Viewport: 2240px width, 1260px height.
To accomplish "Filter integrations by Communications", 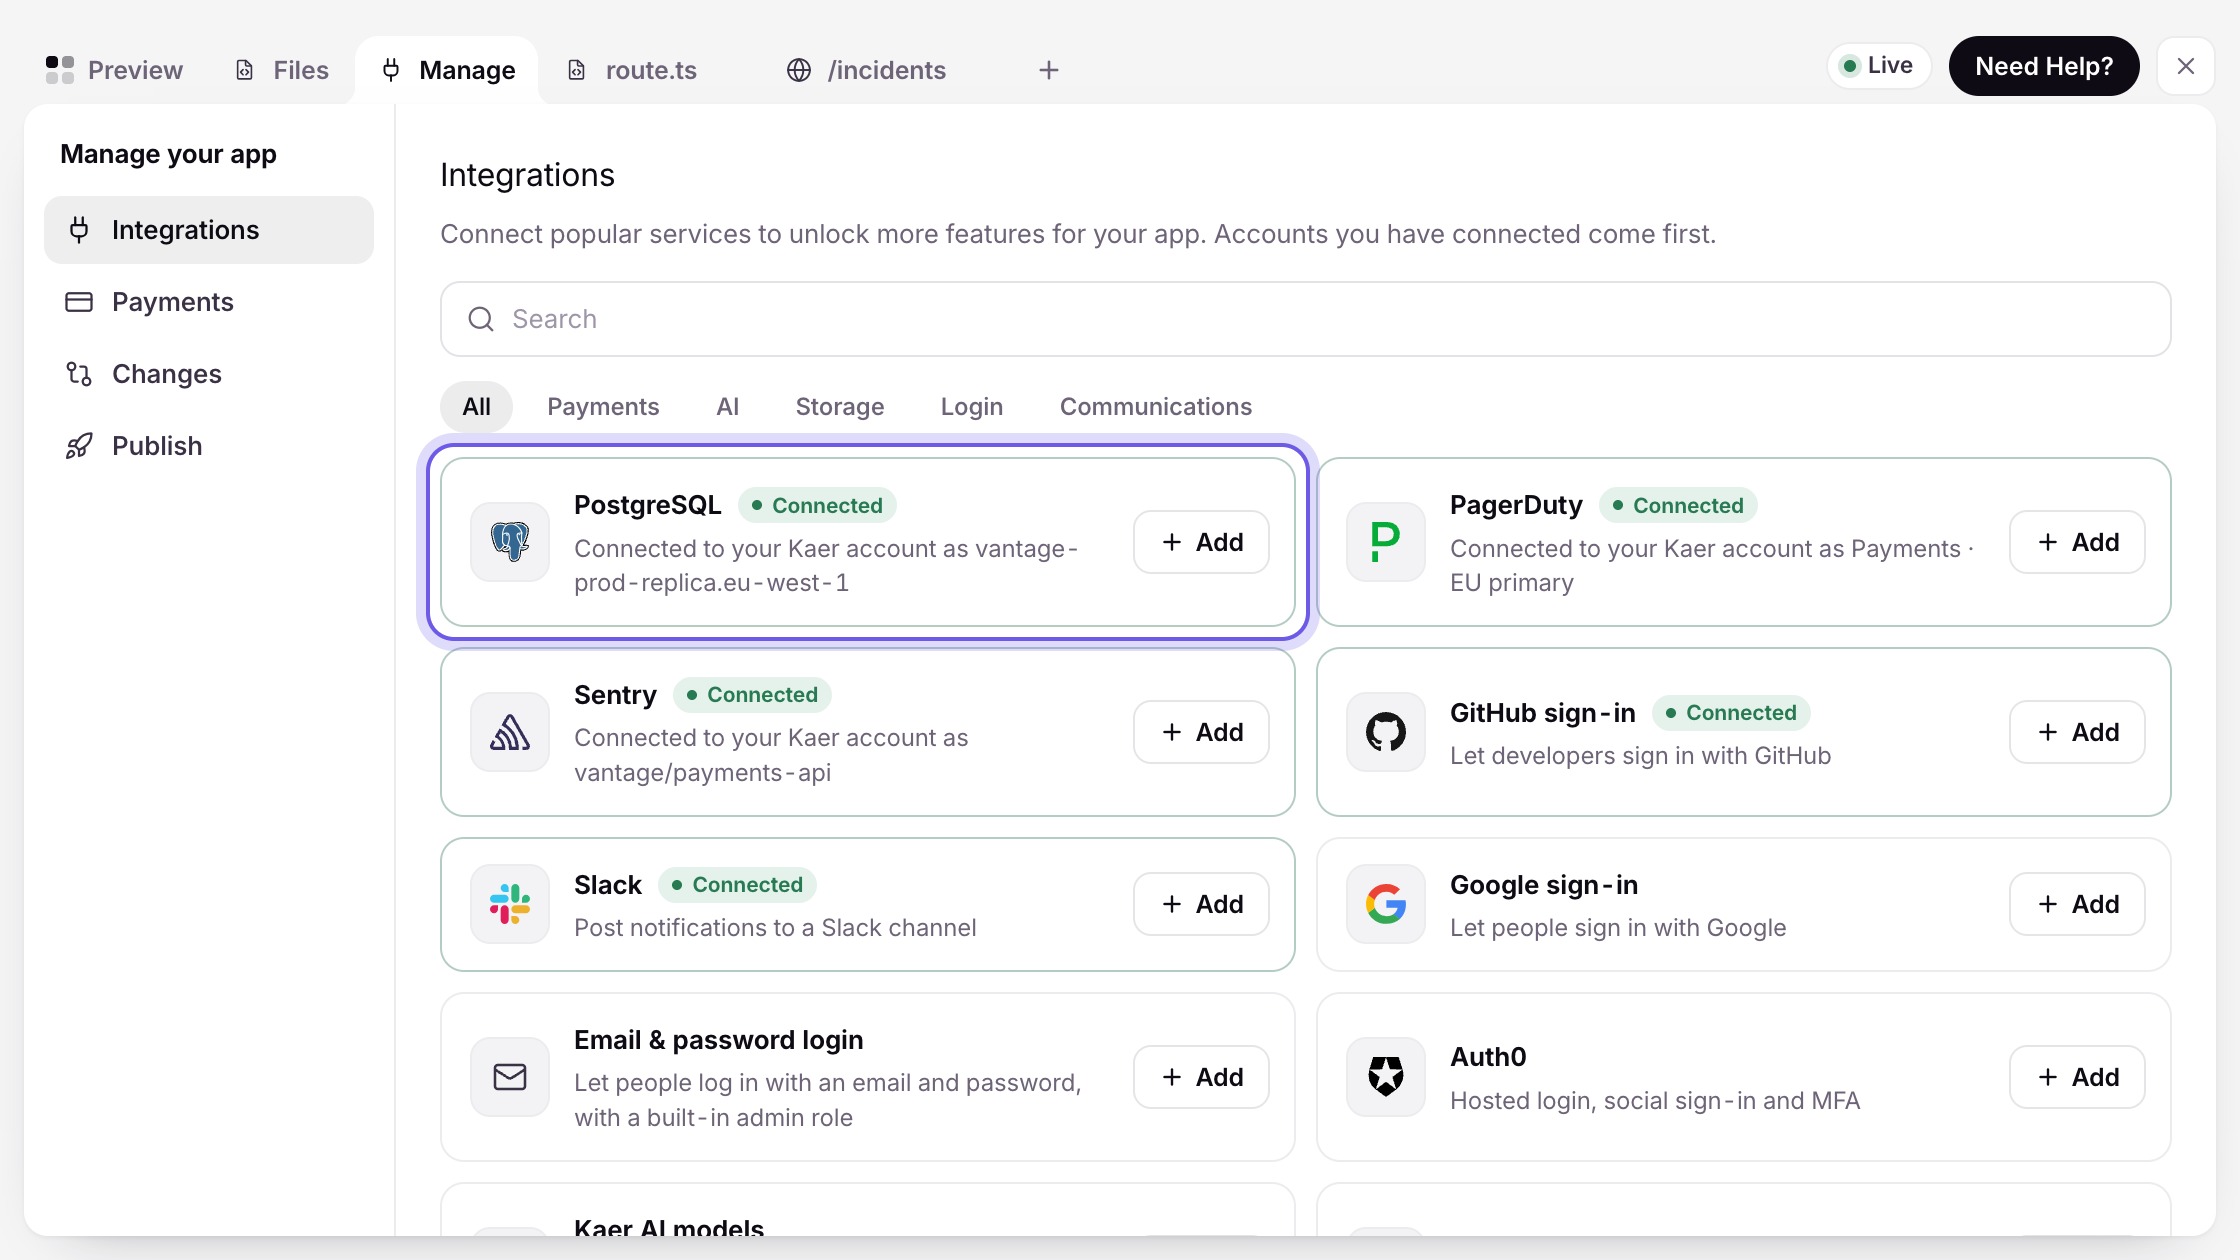I will [1156, 407].
